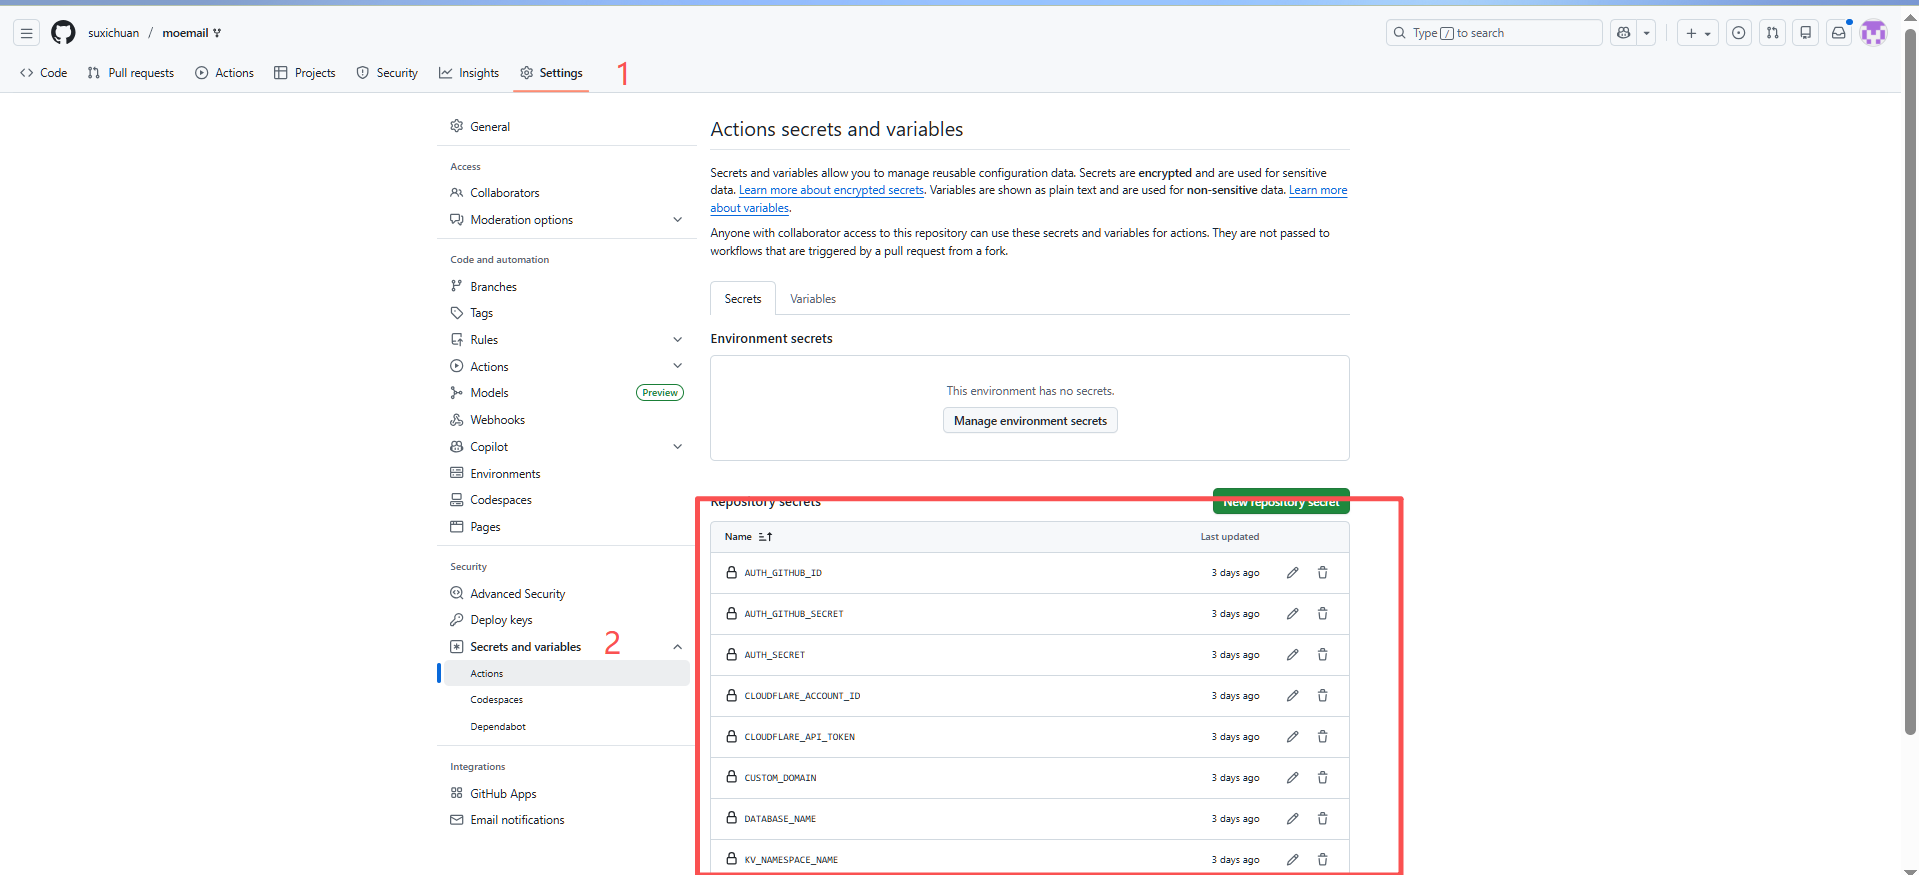The width and height of the screenshot is (1919, 875).
Task: Open the Copilot chat icon in header
Action: [1624, 33]
